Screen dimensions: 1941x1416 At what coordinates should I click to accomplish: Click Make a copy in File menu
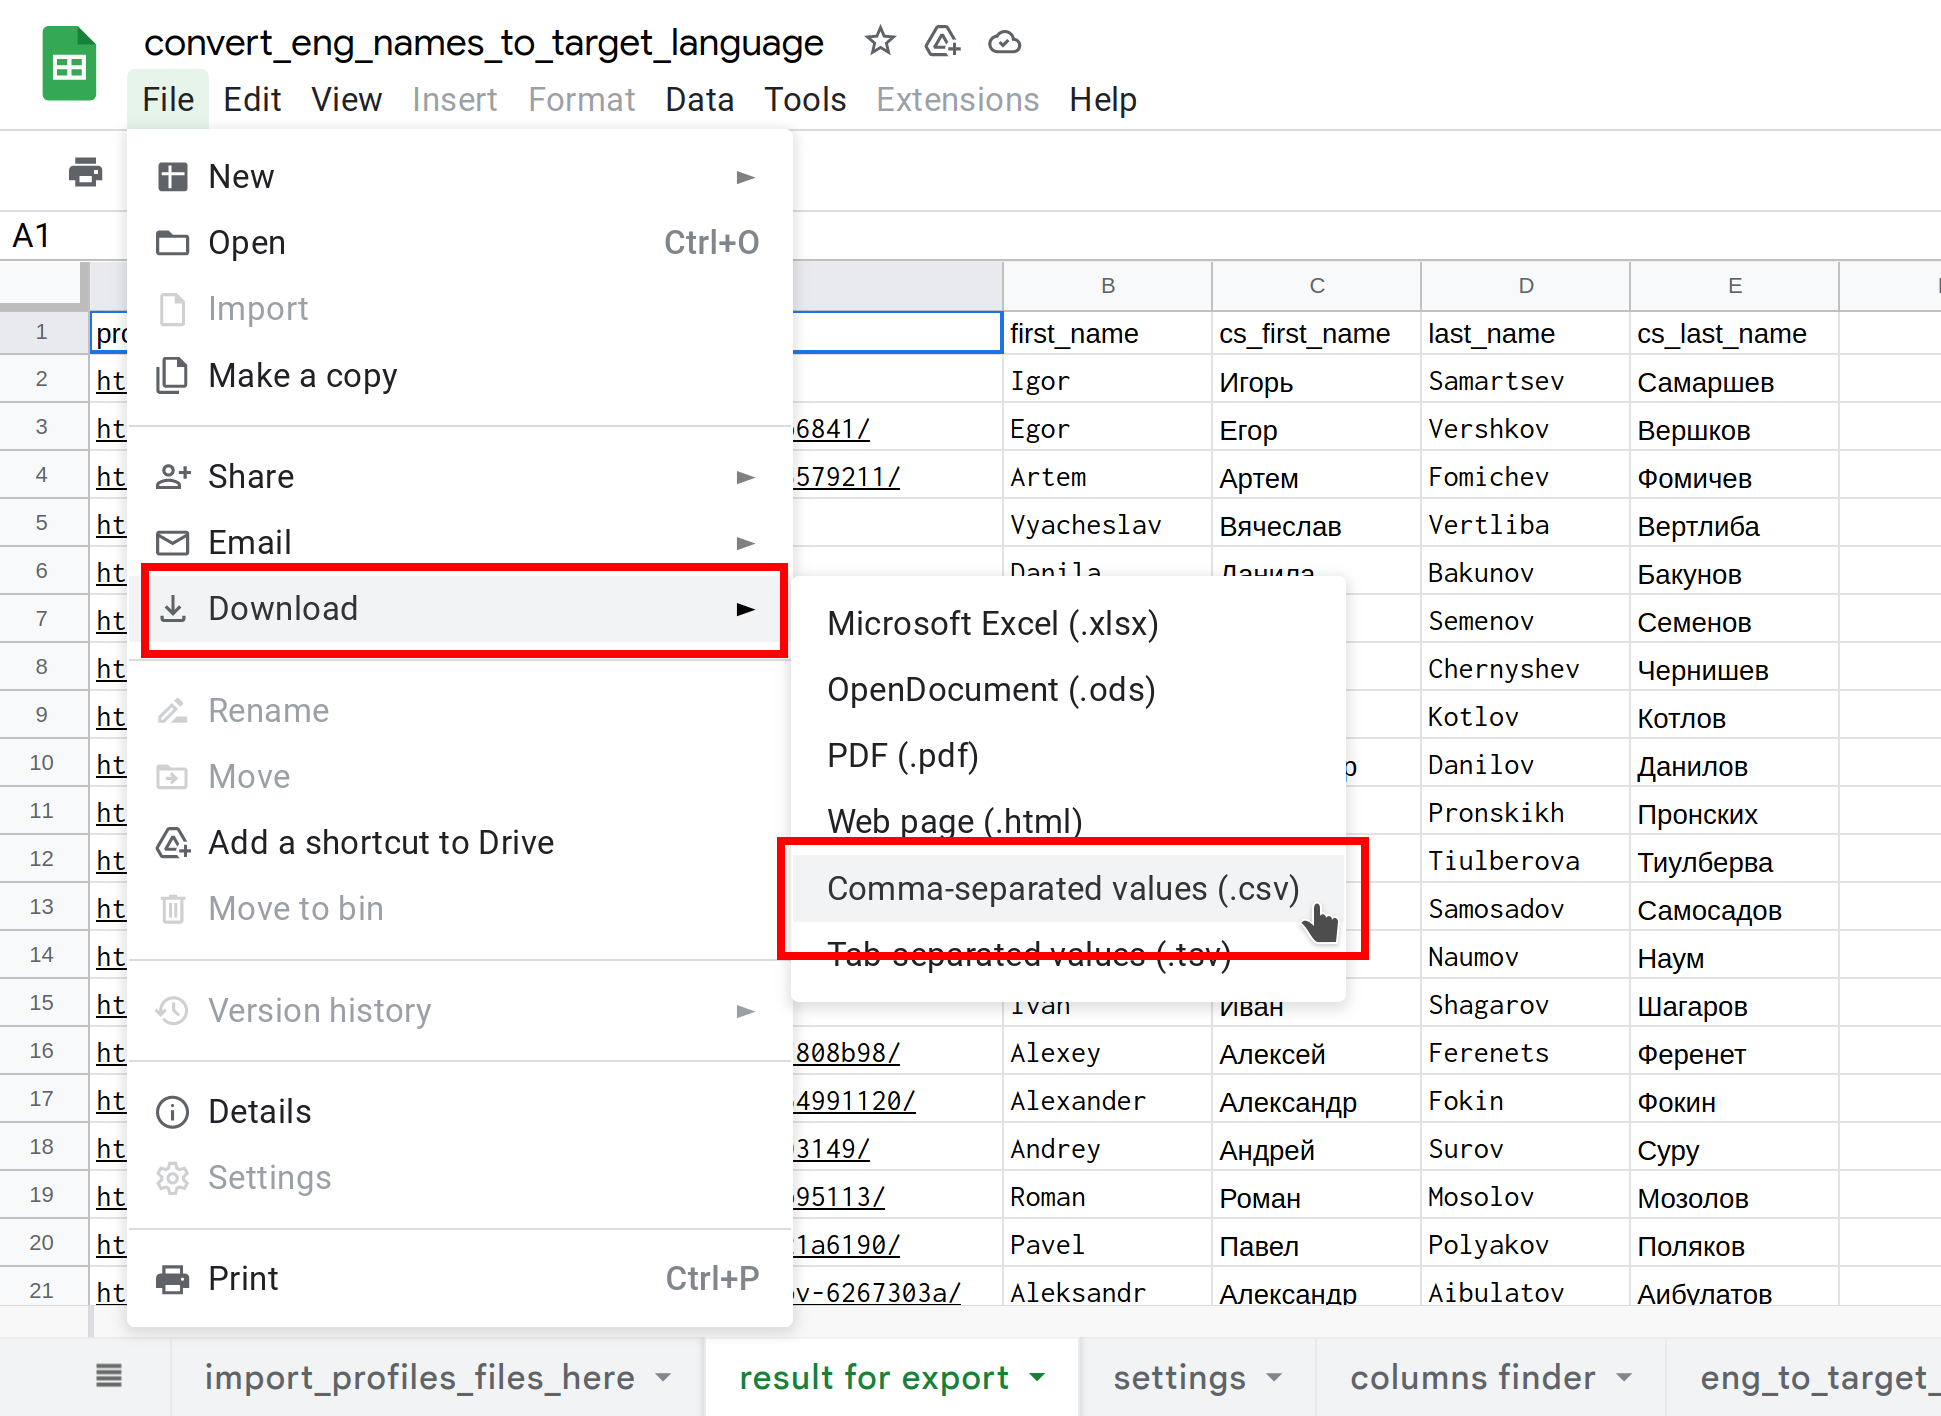tap(302, 376)
